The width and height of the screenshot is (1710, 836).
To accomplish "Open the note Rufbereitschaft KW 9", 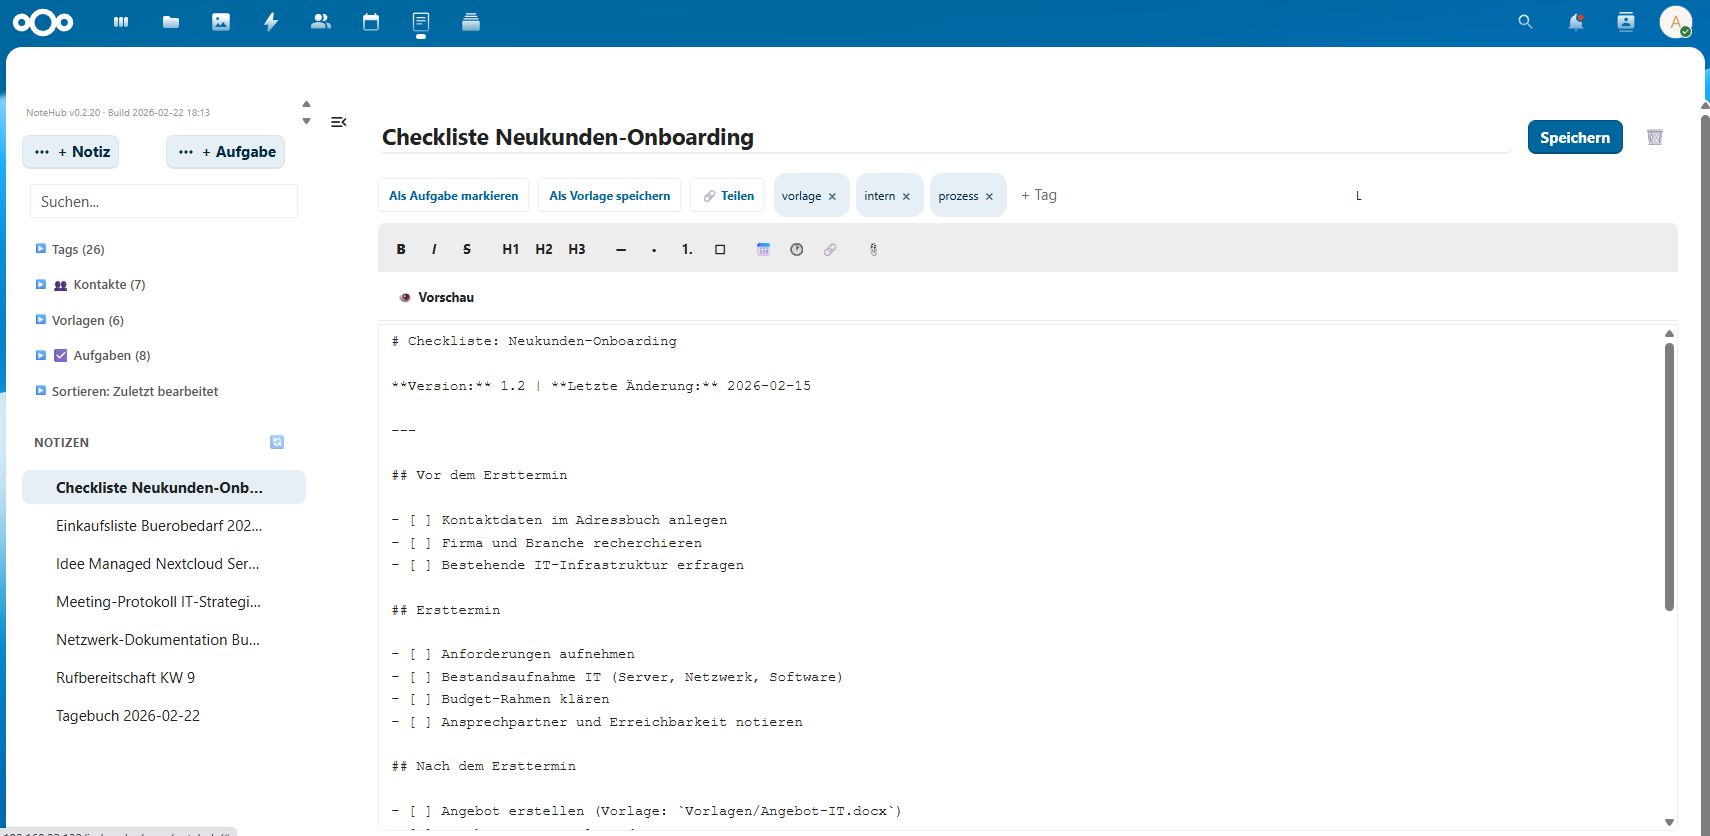I will pyautogui.click(x=125, y=678).
